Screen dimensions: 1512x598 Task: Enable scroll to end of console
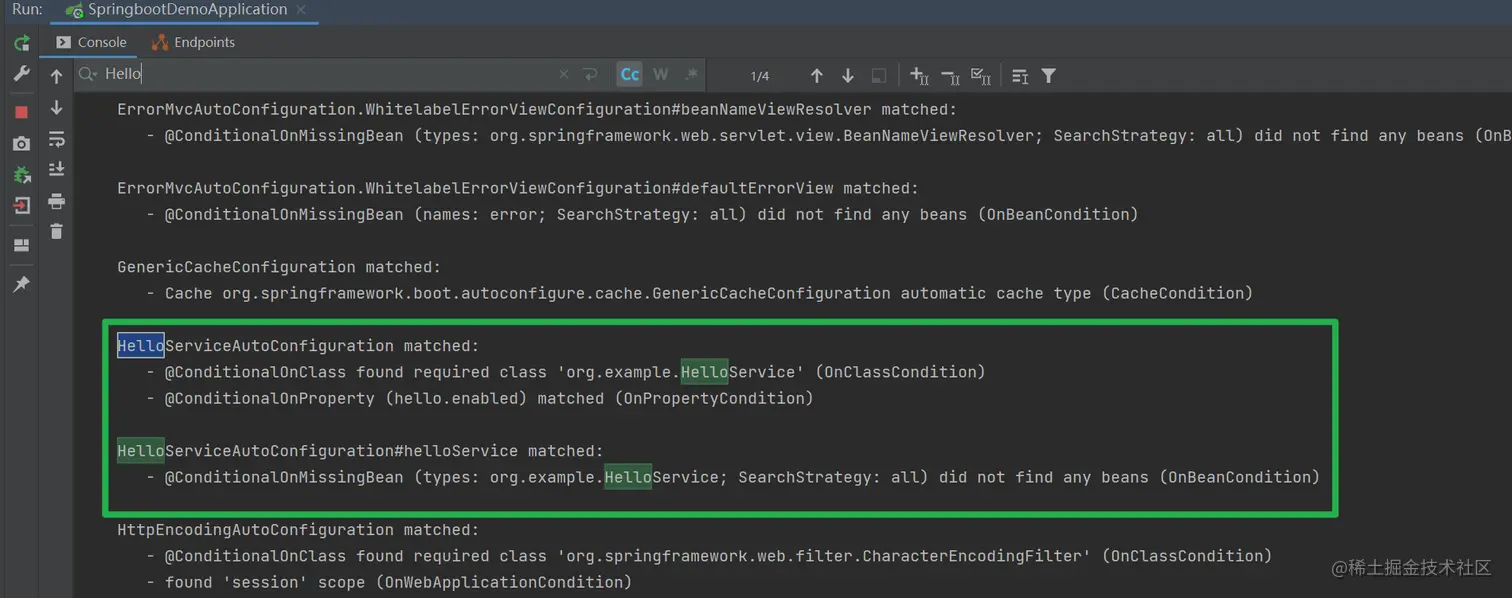pos(56,170)
